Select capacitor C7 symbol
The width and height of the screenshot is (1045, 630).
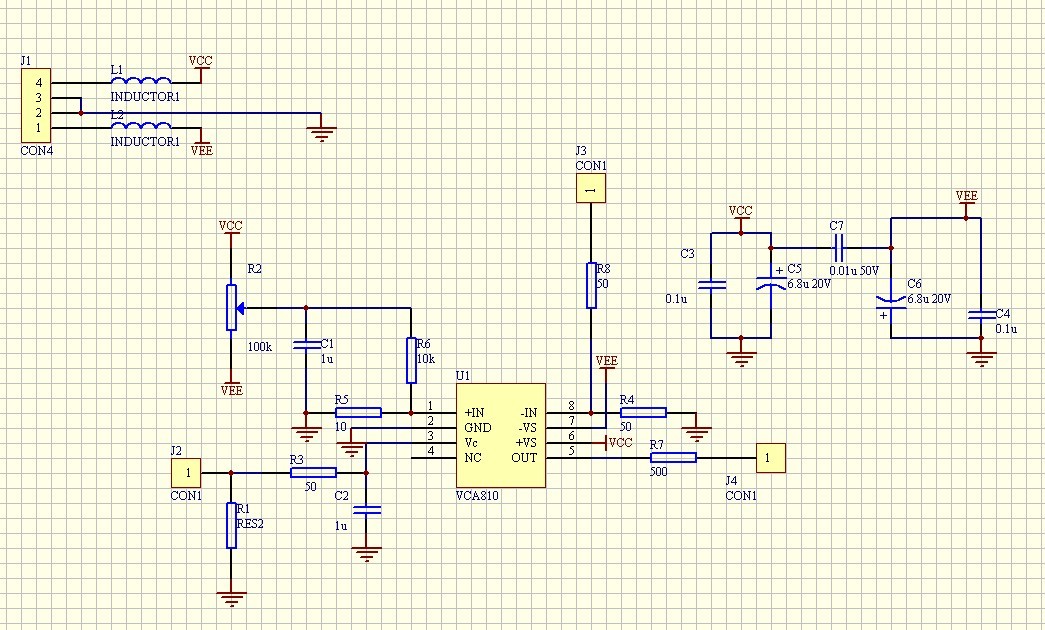838,248
